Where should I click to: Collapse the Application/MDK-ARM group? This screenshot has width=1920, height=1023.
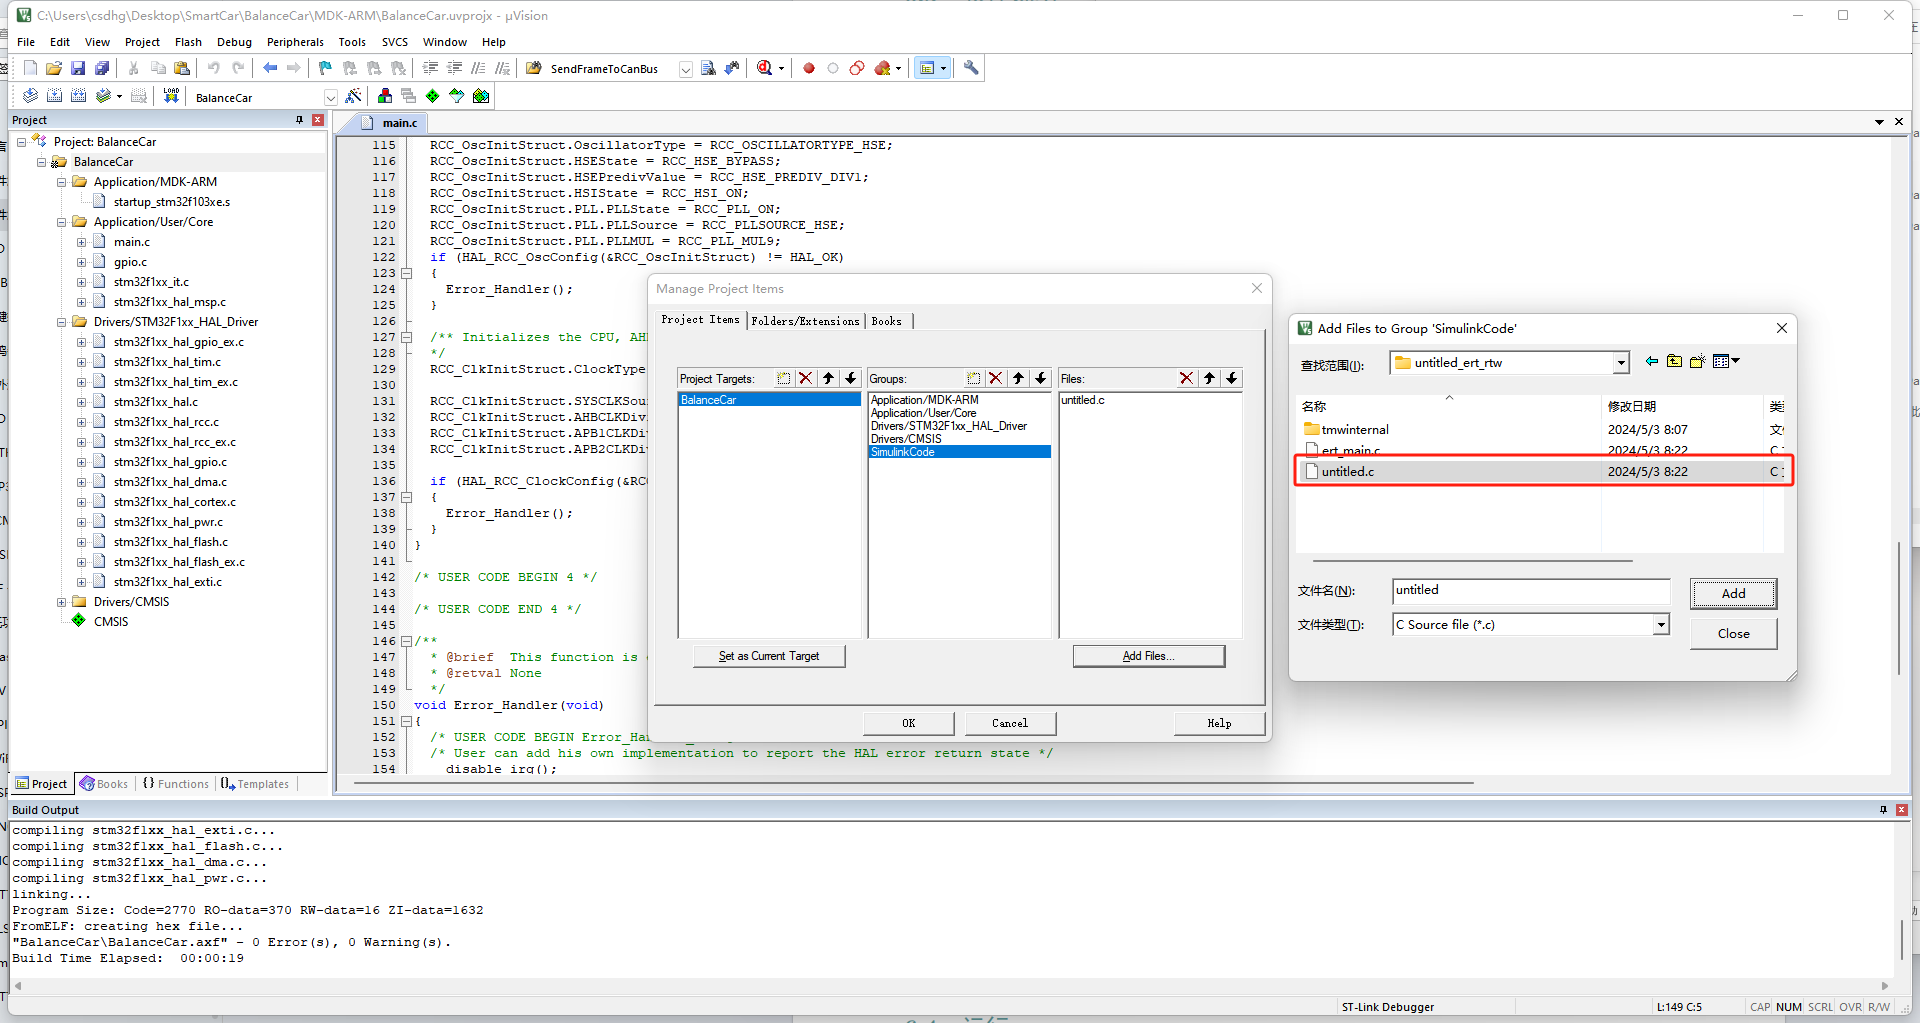[61, 182]
